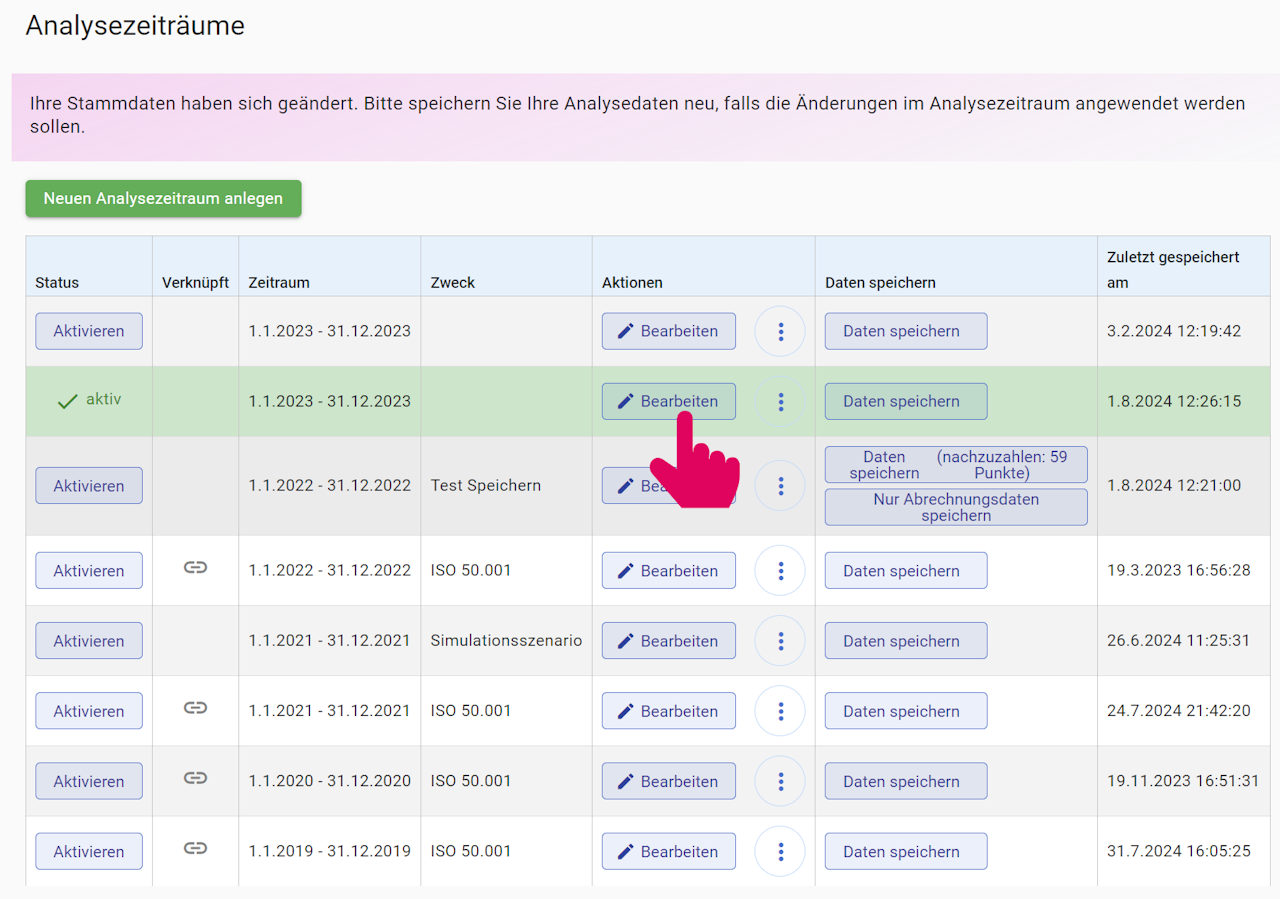The width and height of the screenshot is (1280, 899).
Task: Expand more actions for 2020 ISO 50.001 row
Action: tap(780, 782)
